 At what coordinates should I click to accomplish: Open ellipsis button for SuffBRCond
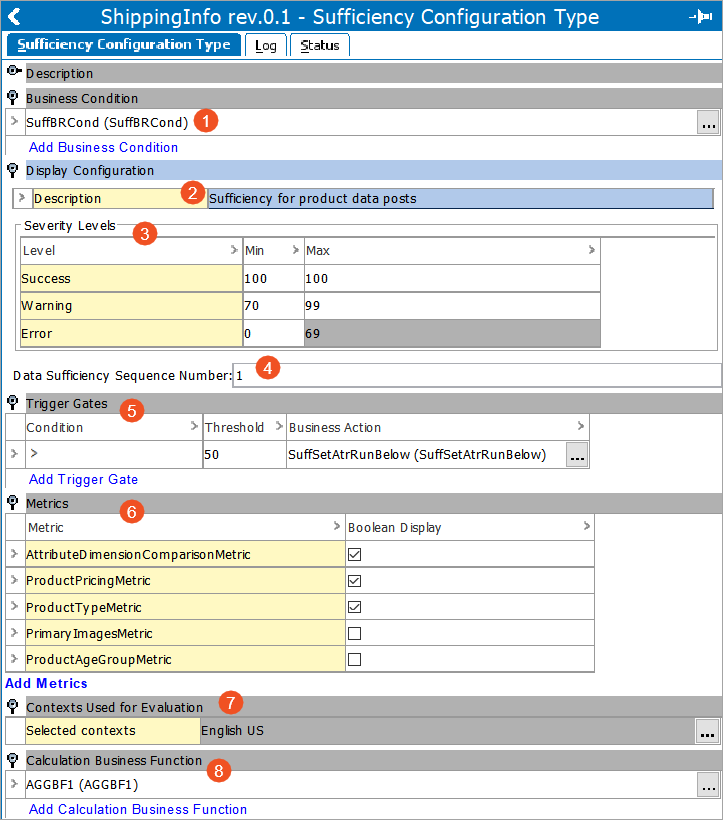coord(708,122)
